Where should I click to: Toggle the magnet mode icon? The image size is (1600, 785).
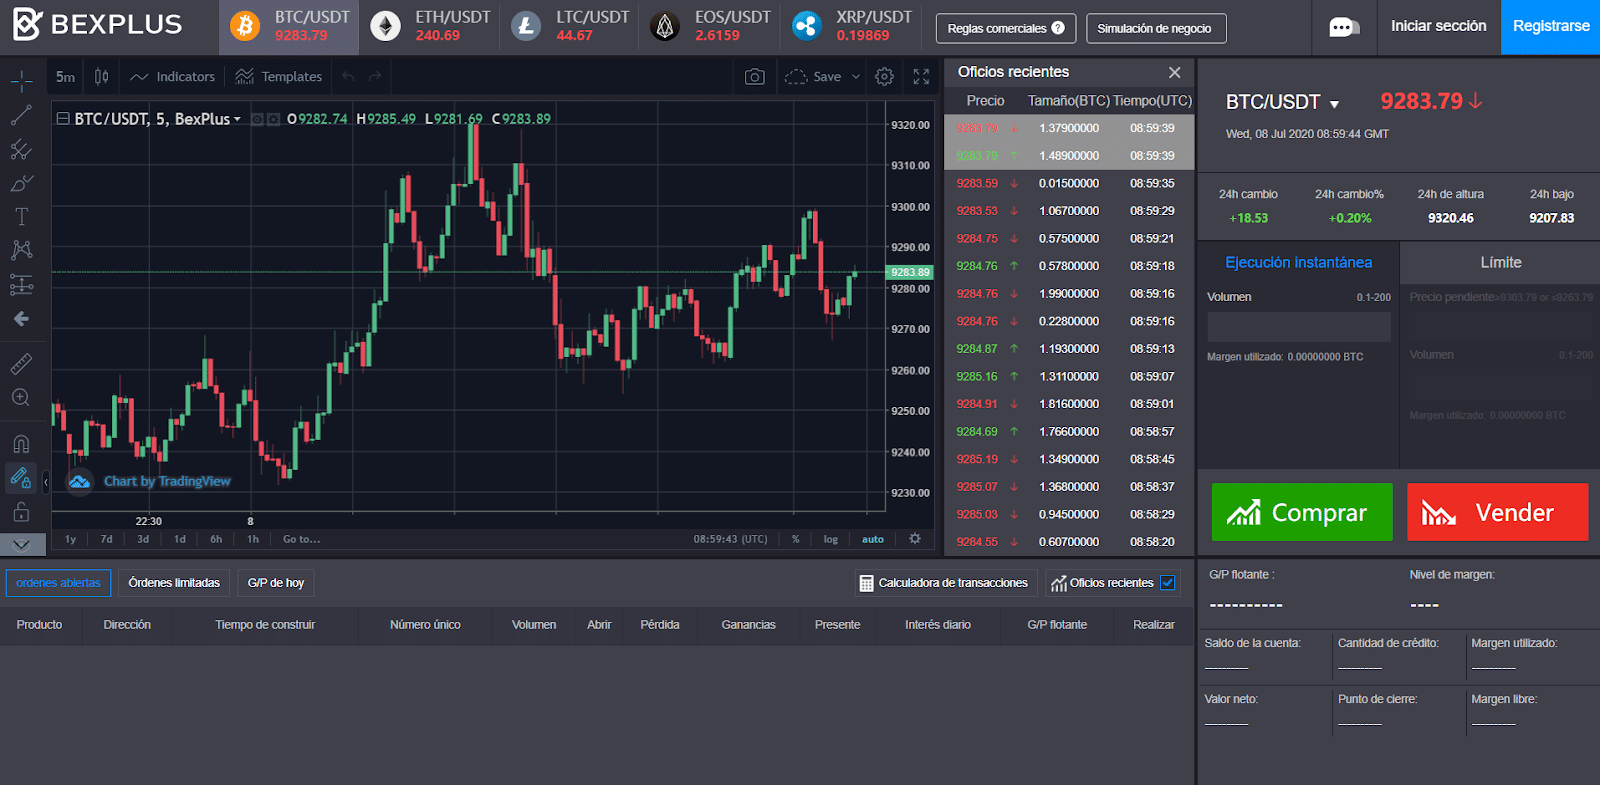21,443
